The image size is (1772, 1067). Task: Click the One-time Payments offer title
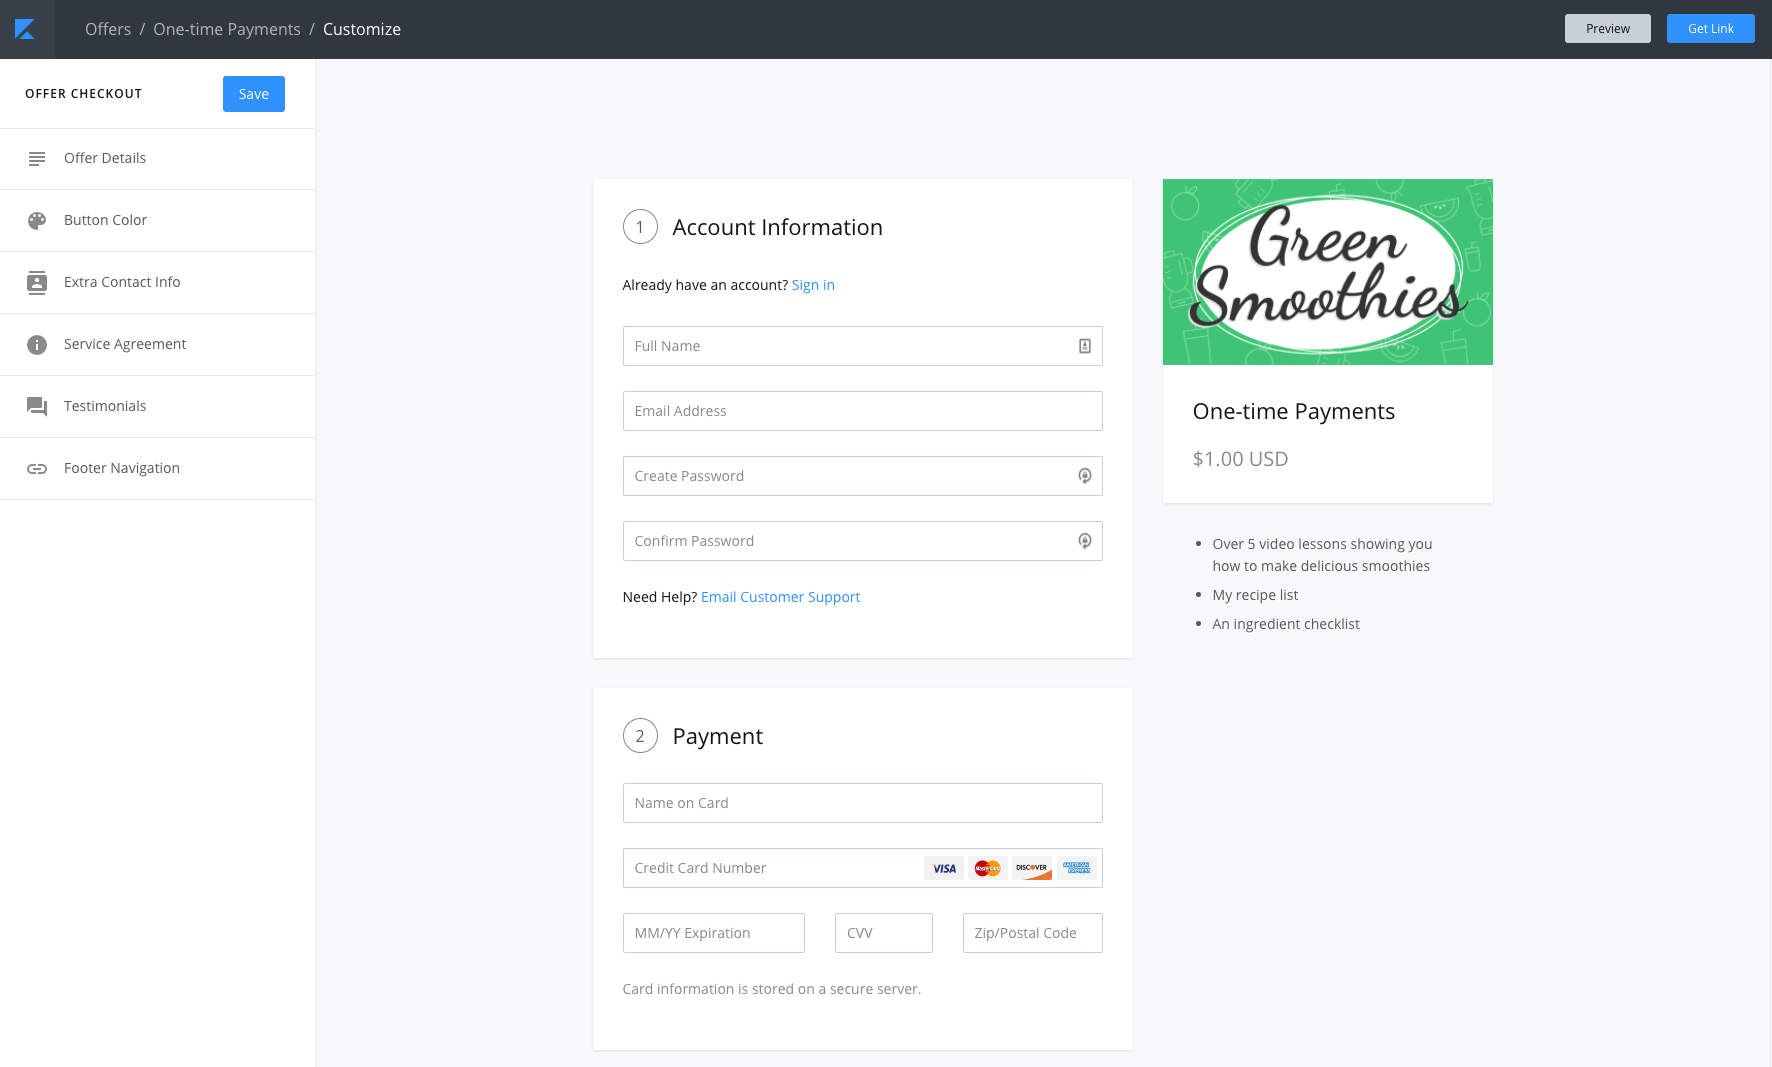[1294, 411]
